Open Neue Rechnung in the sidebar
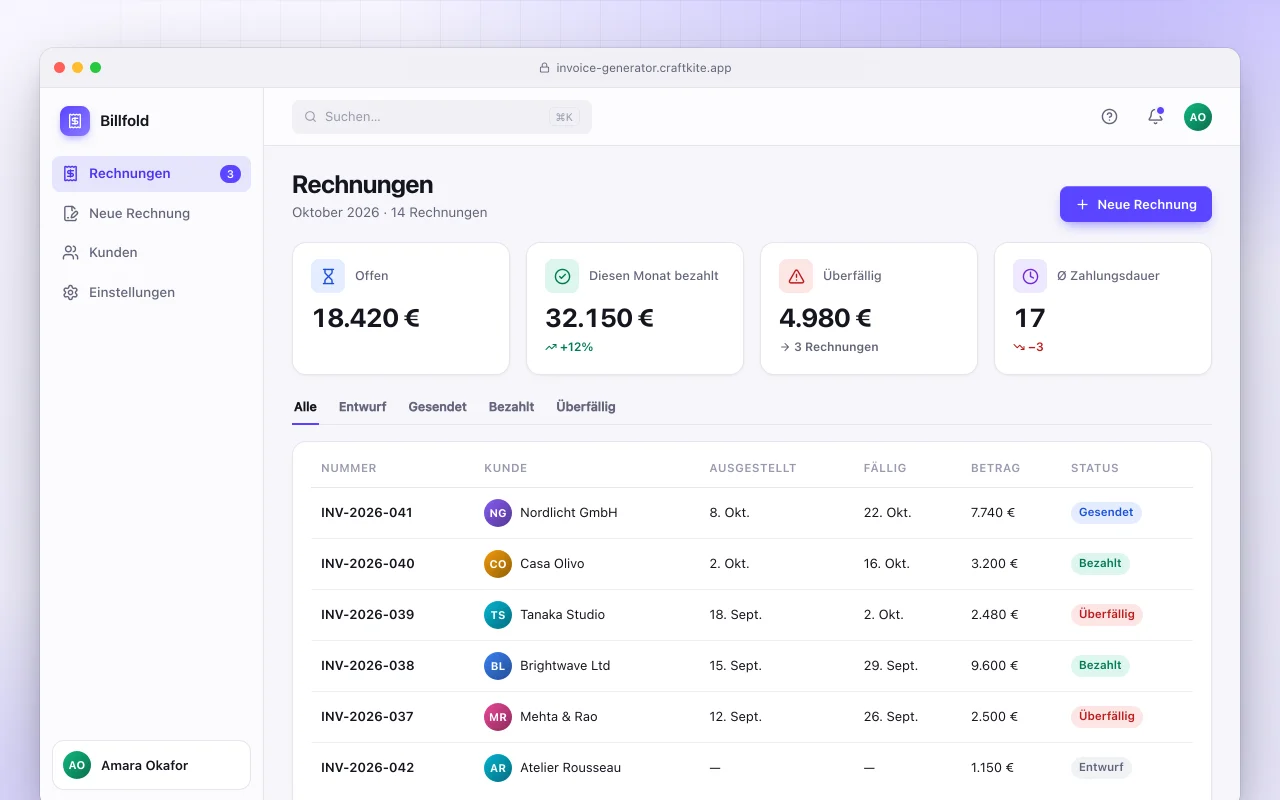 pos(151,213)
